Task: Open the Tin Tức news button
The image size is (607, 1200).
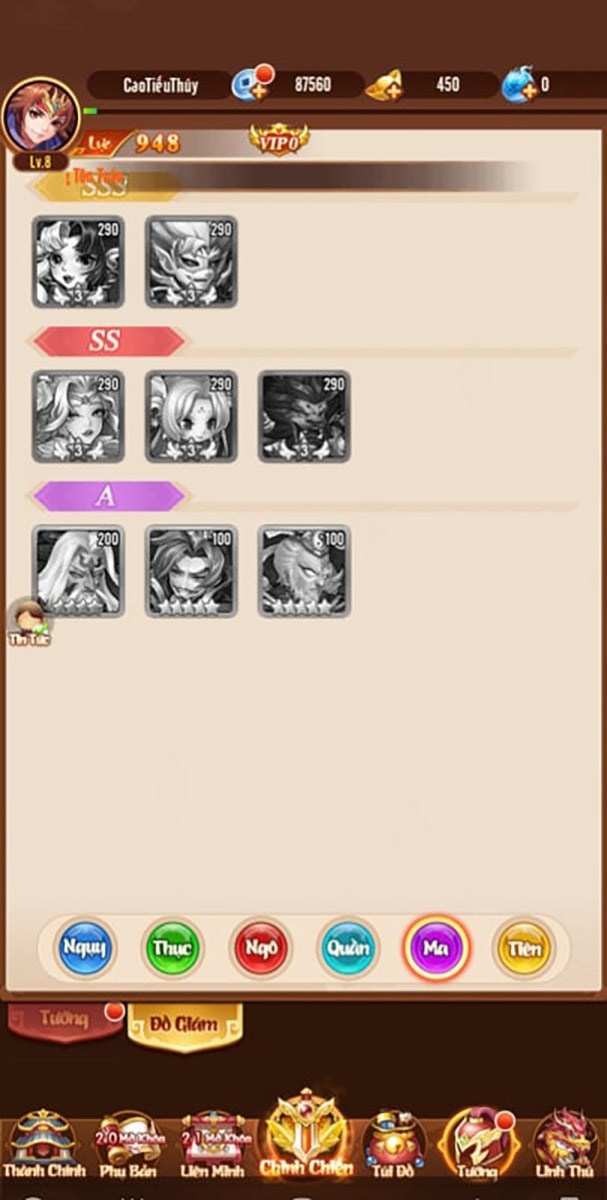Action: (29, 624)
